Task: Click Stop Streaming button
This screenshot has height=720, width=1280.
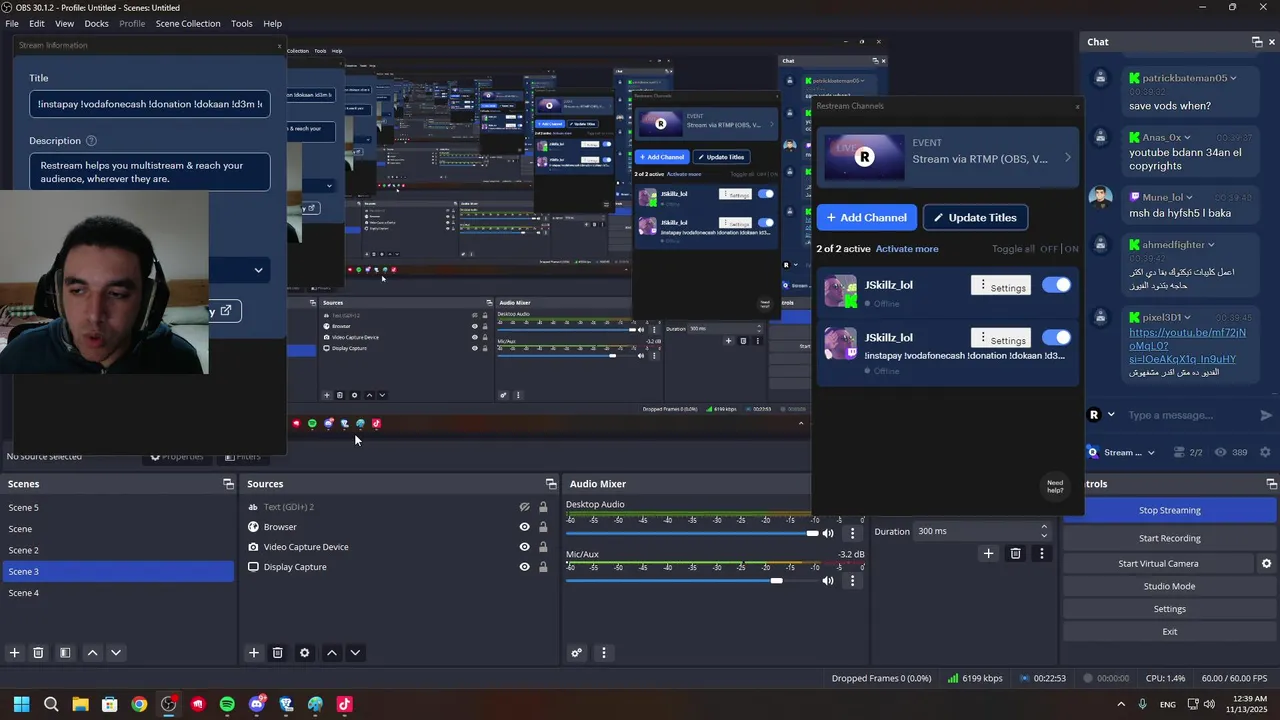Action: (x=1169, y=510)
